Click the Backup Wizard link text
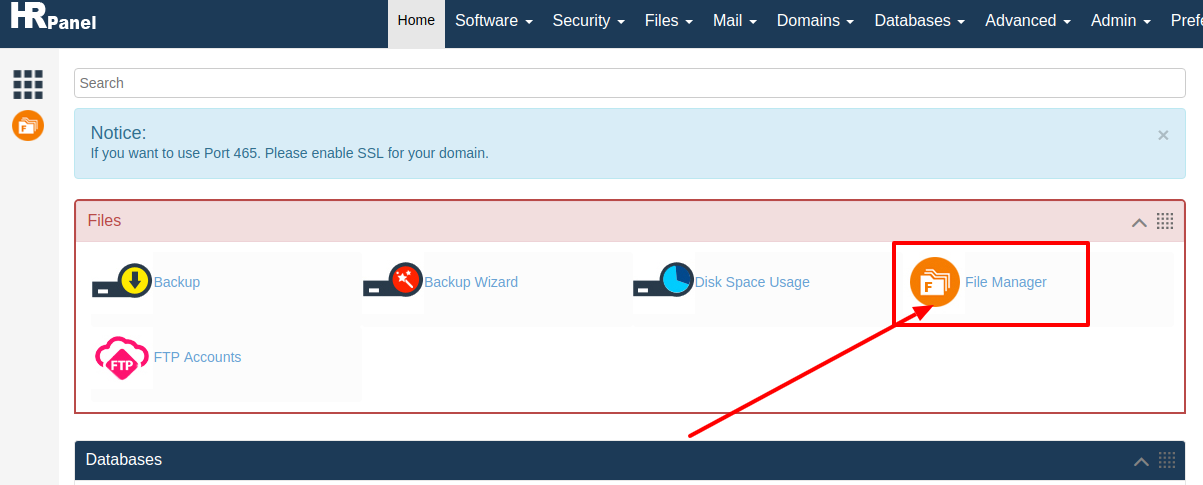 tap(471, 282)
